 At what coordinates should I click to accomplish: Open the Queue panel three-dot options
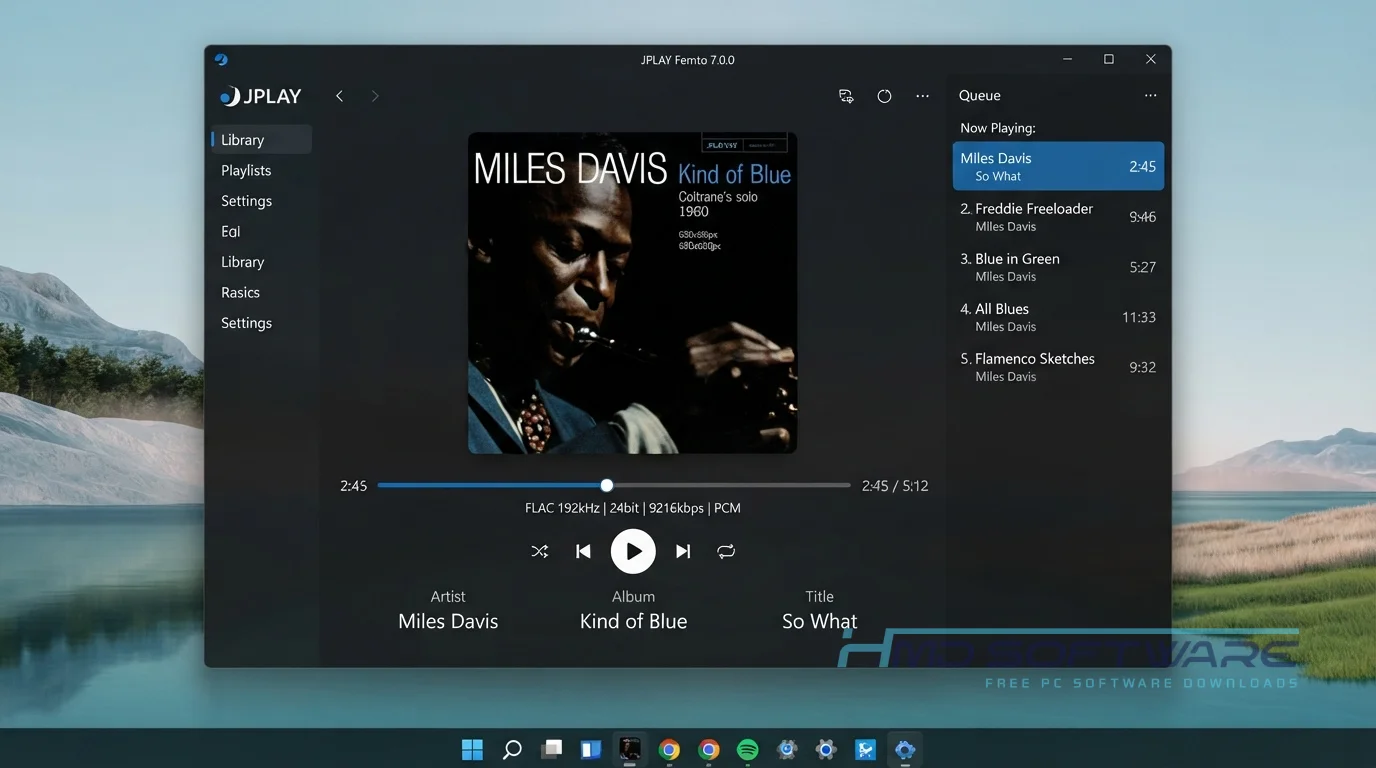click(x=1150, y=96)
